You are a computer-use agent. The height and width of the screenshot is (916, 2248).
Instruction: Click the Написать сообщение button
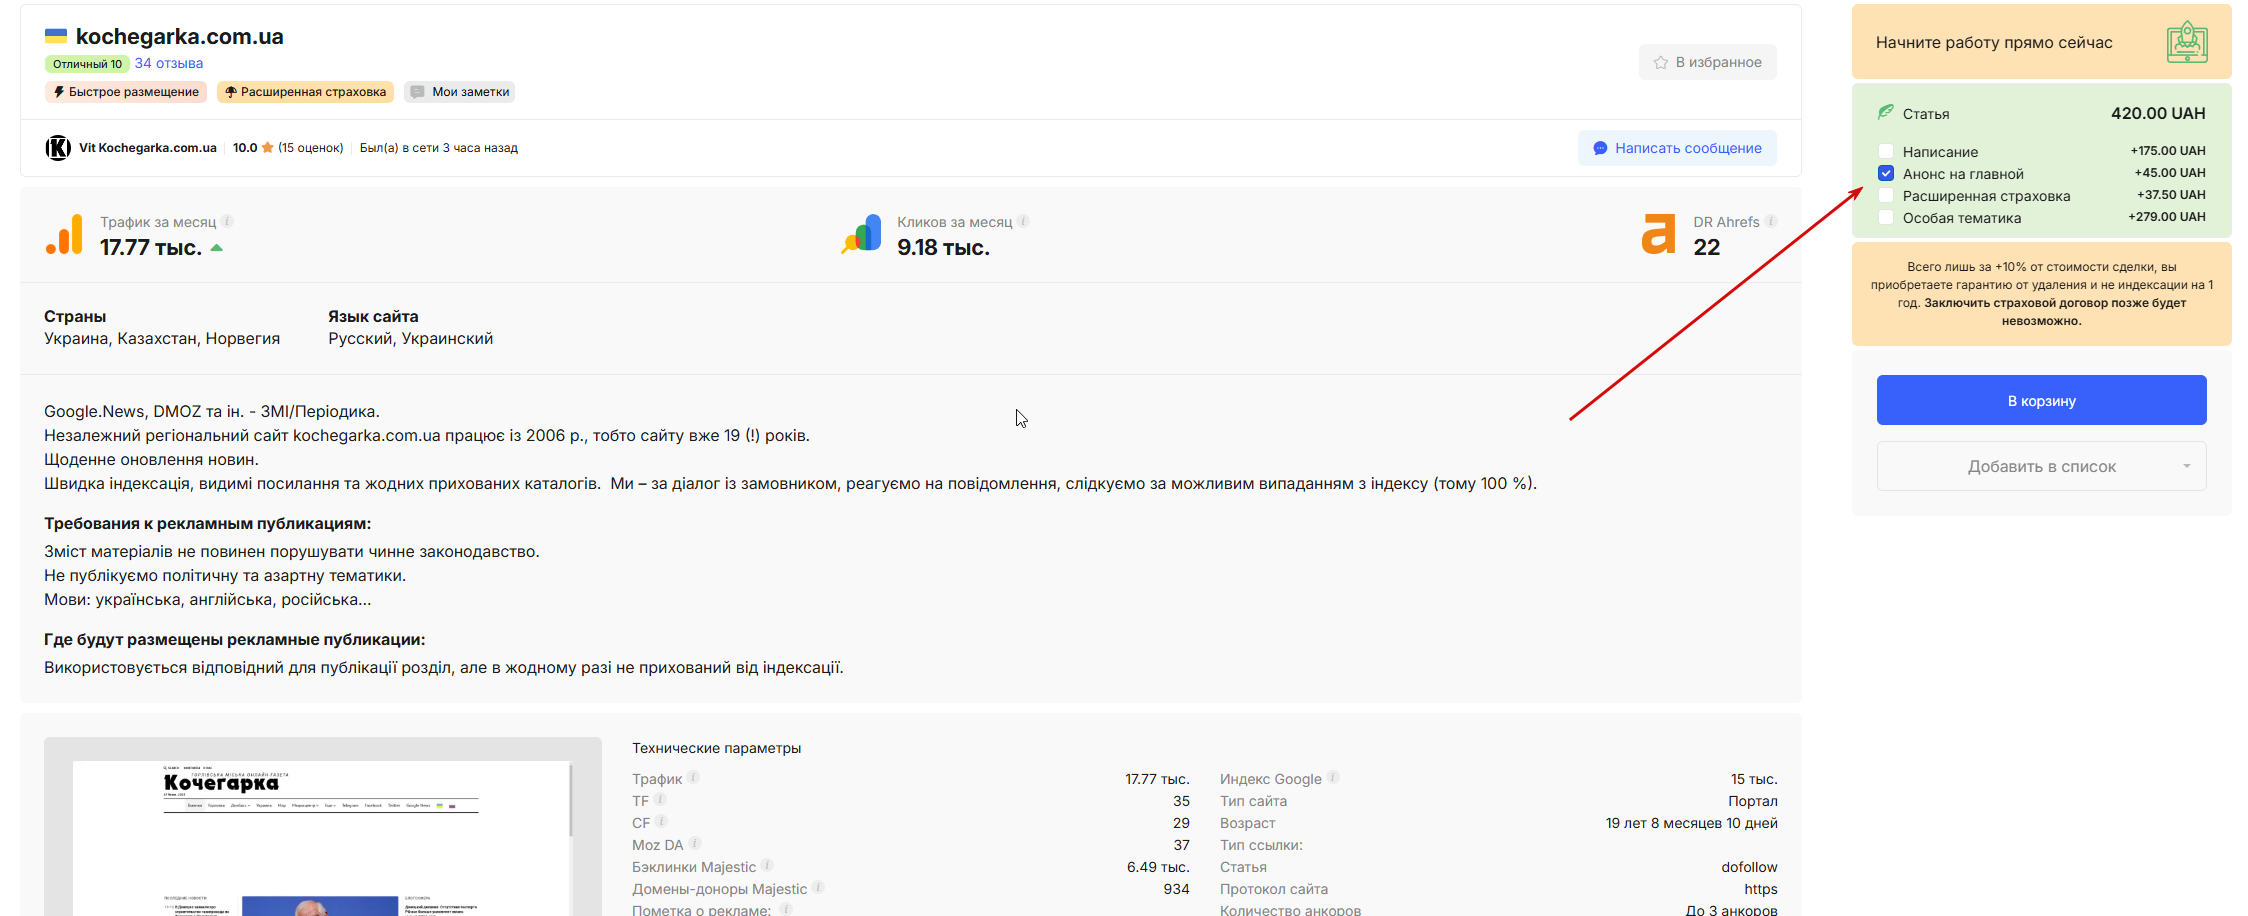pyautogui.click(x=1678, y=148)
